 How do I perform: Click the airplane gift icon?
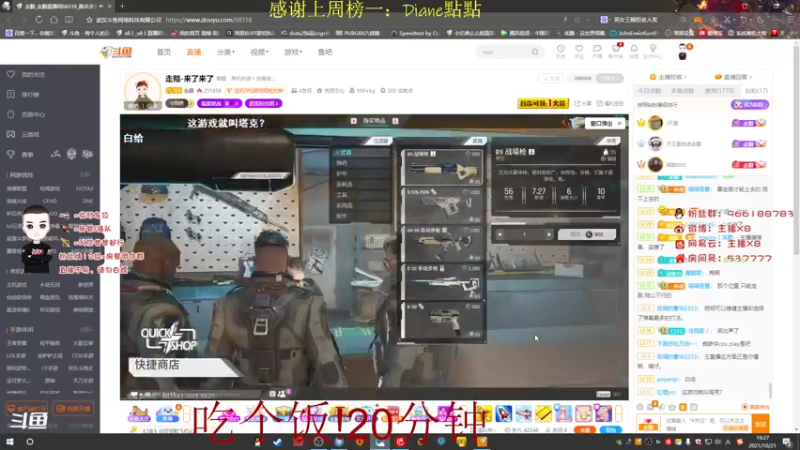tap(523, 414)
